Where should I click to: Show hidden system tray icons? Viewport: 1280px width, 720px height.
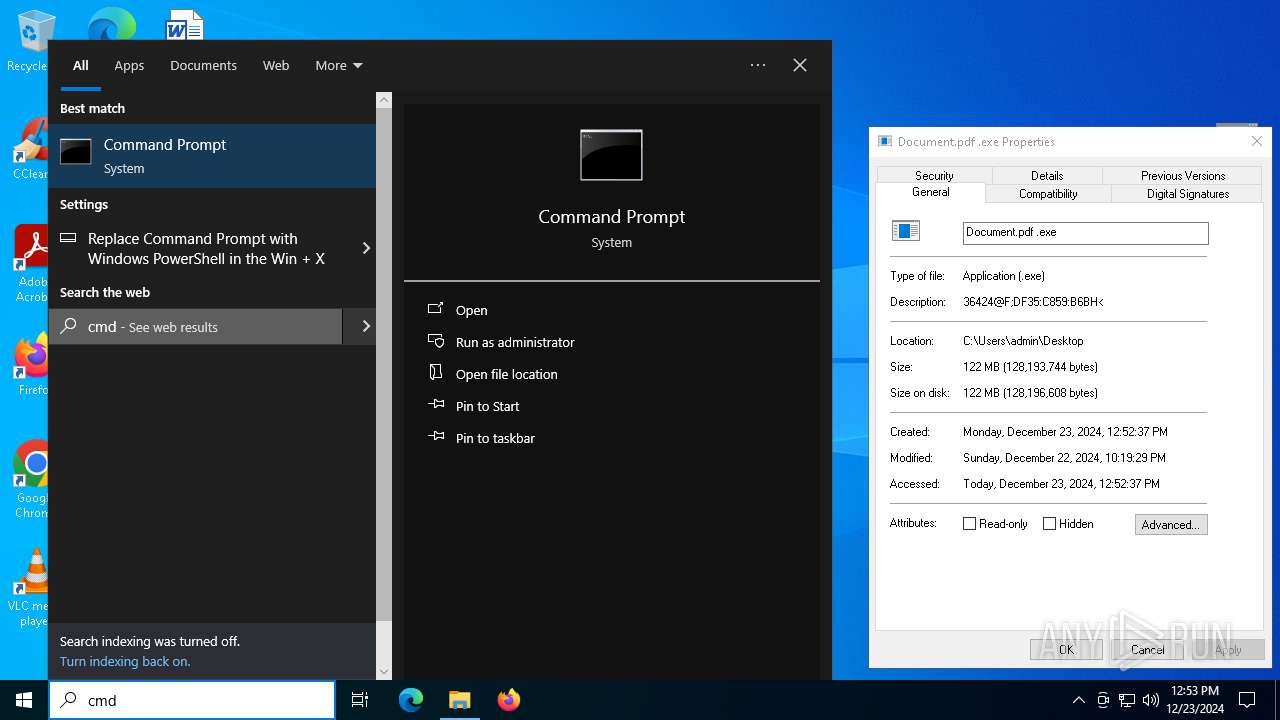(1078, 700)
